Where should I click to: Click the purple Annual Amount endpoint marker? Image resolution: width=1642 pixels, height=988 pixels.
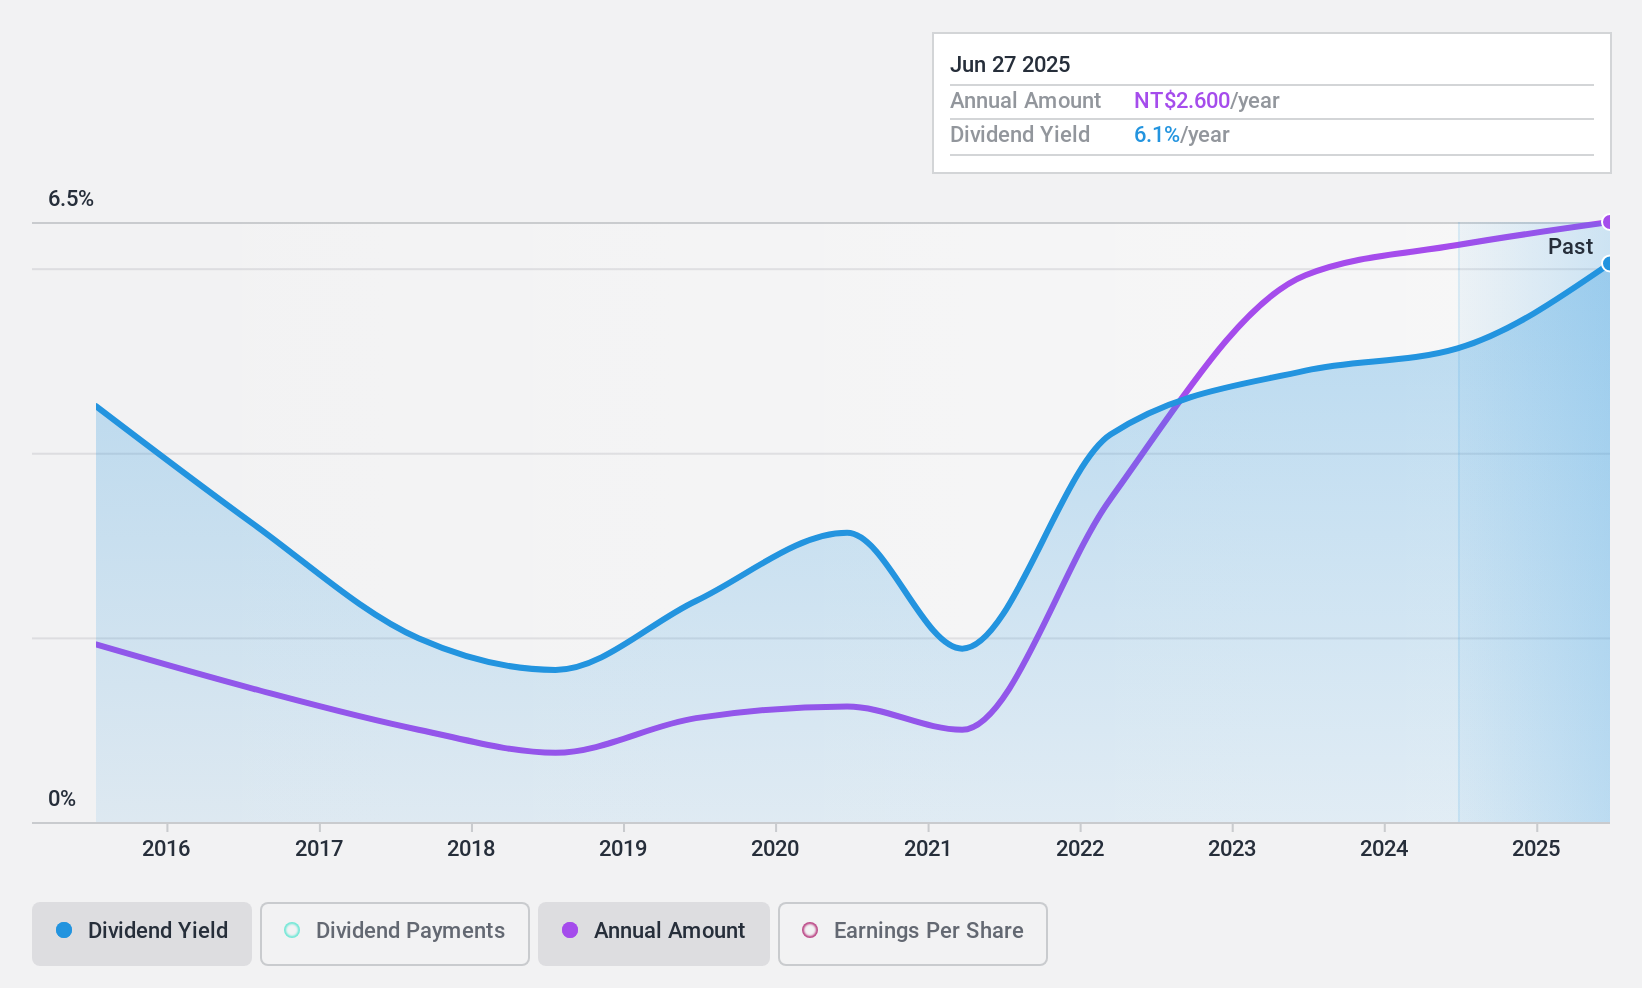(1608, 222)
